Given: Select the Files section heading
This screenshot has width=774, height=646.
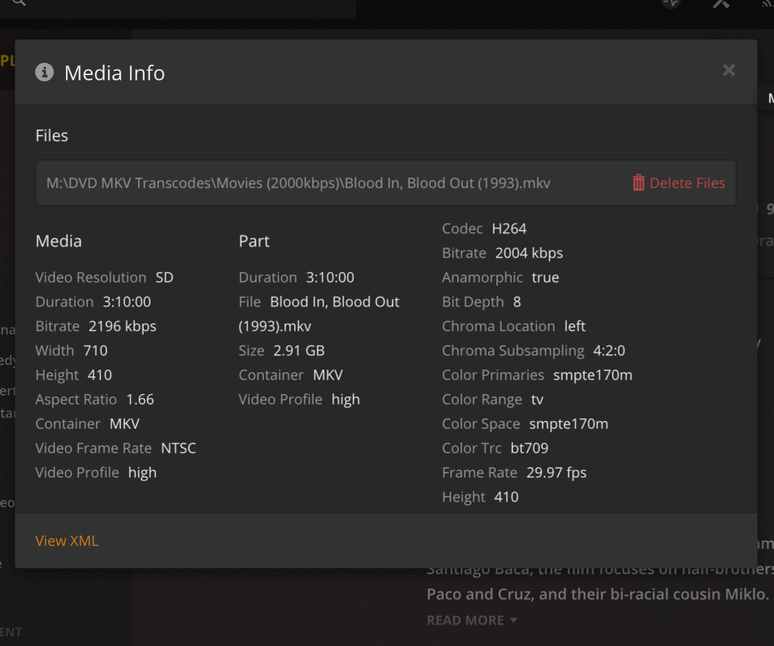Looking at the screenshot, I should pyautogui.click(x=52, y=136).
